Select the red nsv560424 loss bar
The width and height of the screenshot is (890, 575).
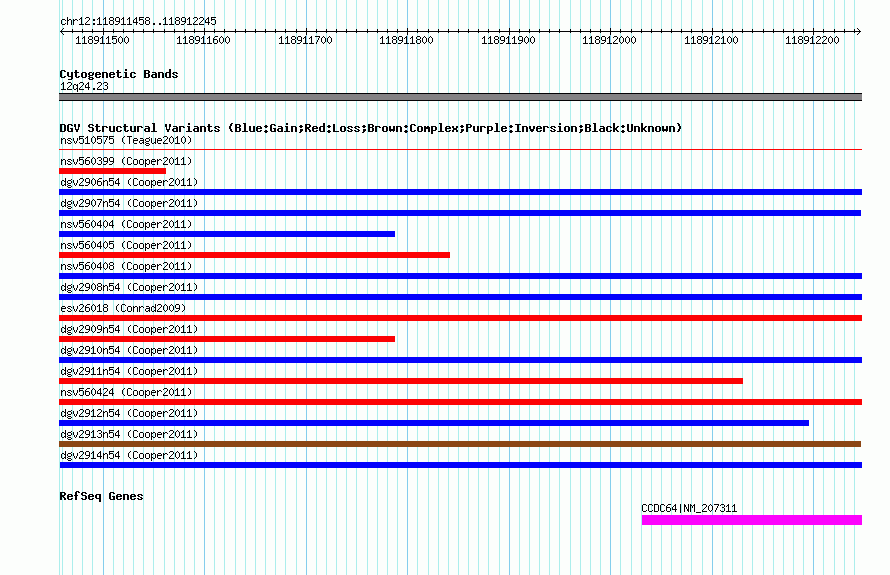click(x=460, y=402)
